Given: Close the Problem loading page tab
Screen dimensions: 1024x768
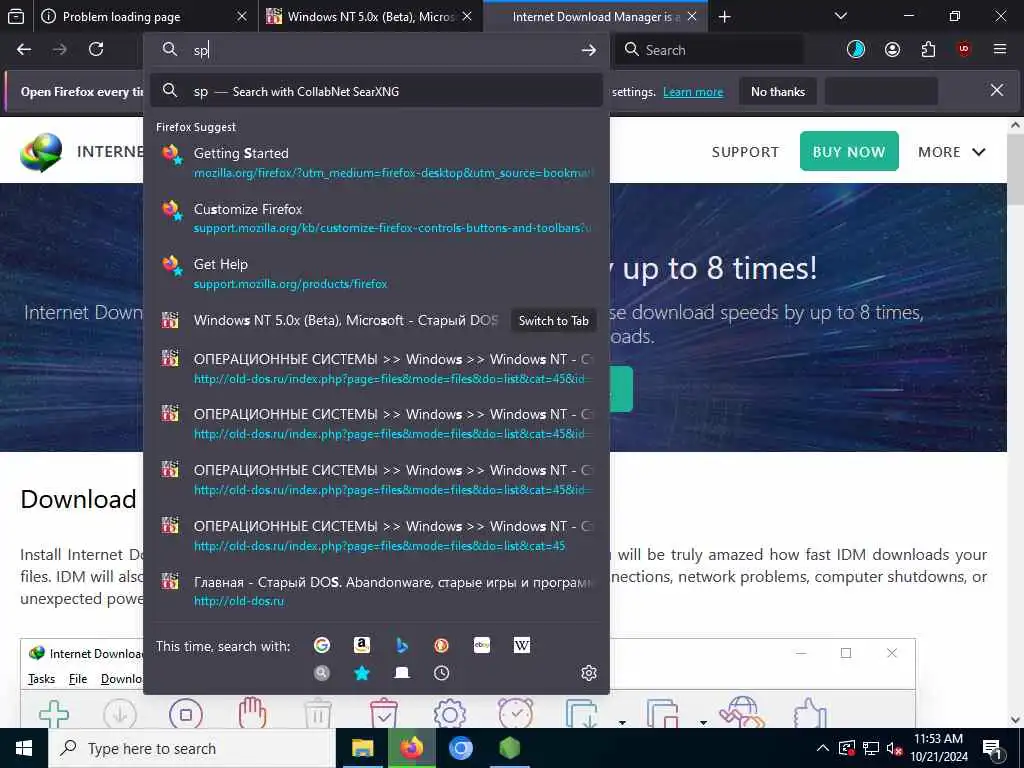Looking at the screenshot, I should point(242,16).
